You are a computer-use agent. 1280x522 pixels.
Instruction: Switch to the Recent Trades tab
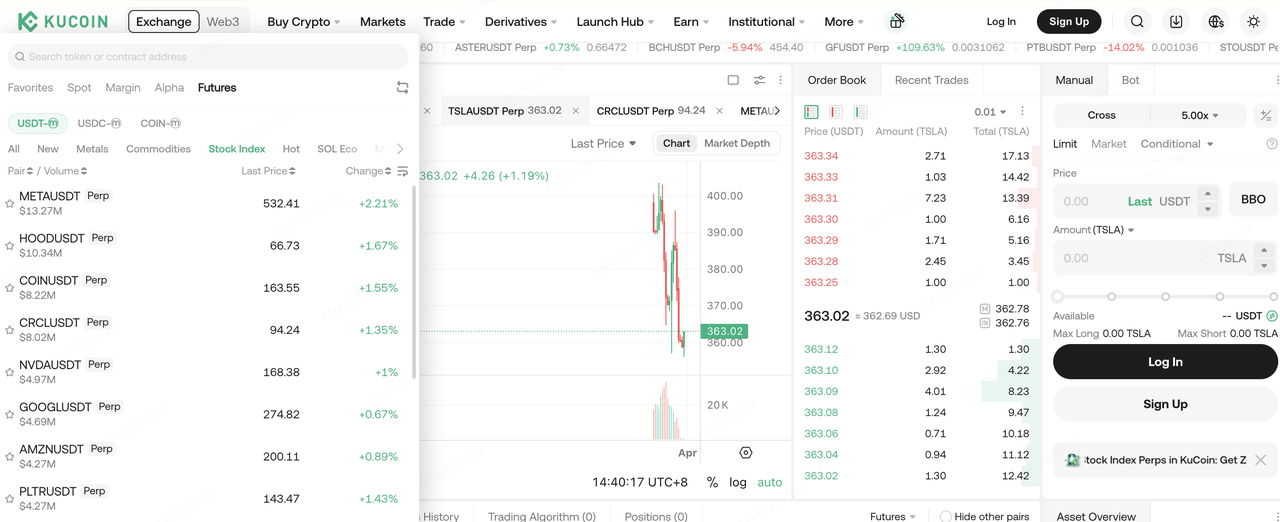[931, 80]
